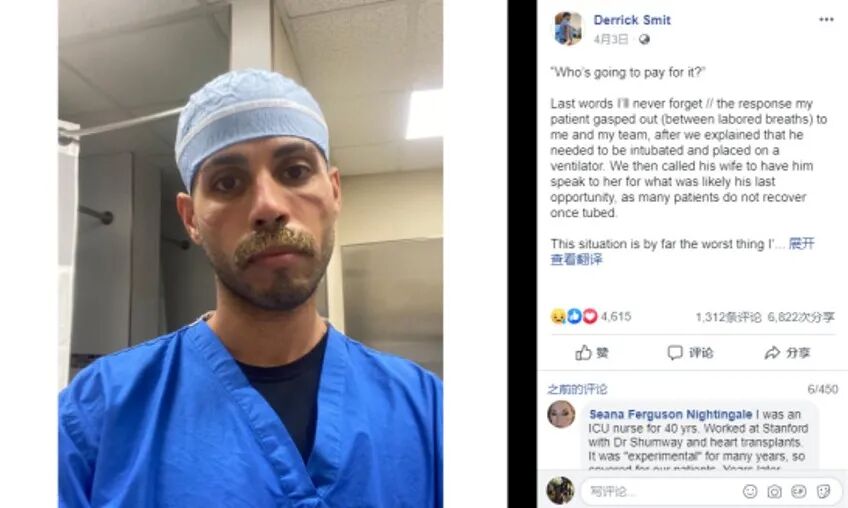The width and height of the screenshot is (848, 508).
Task: Open Derrick Smit's profile picture thumbnail
Action: tap(568, 28)
